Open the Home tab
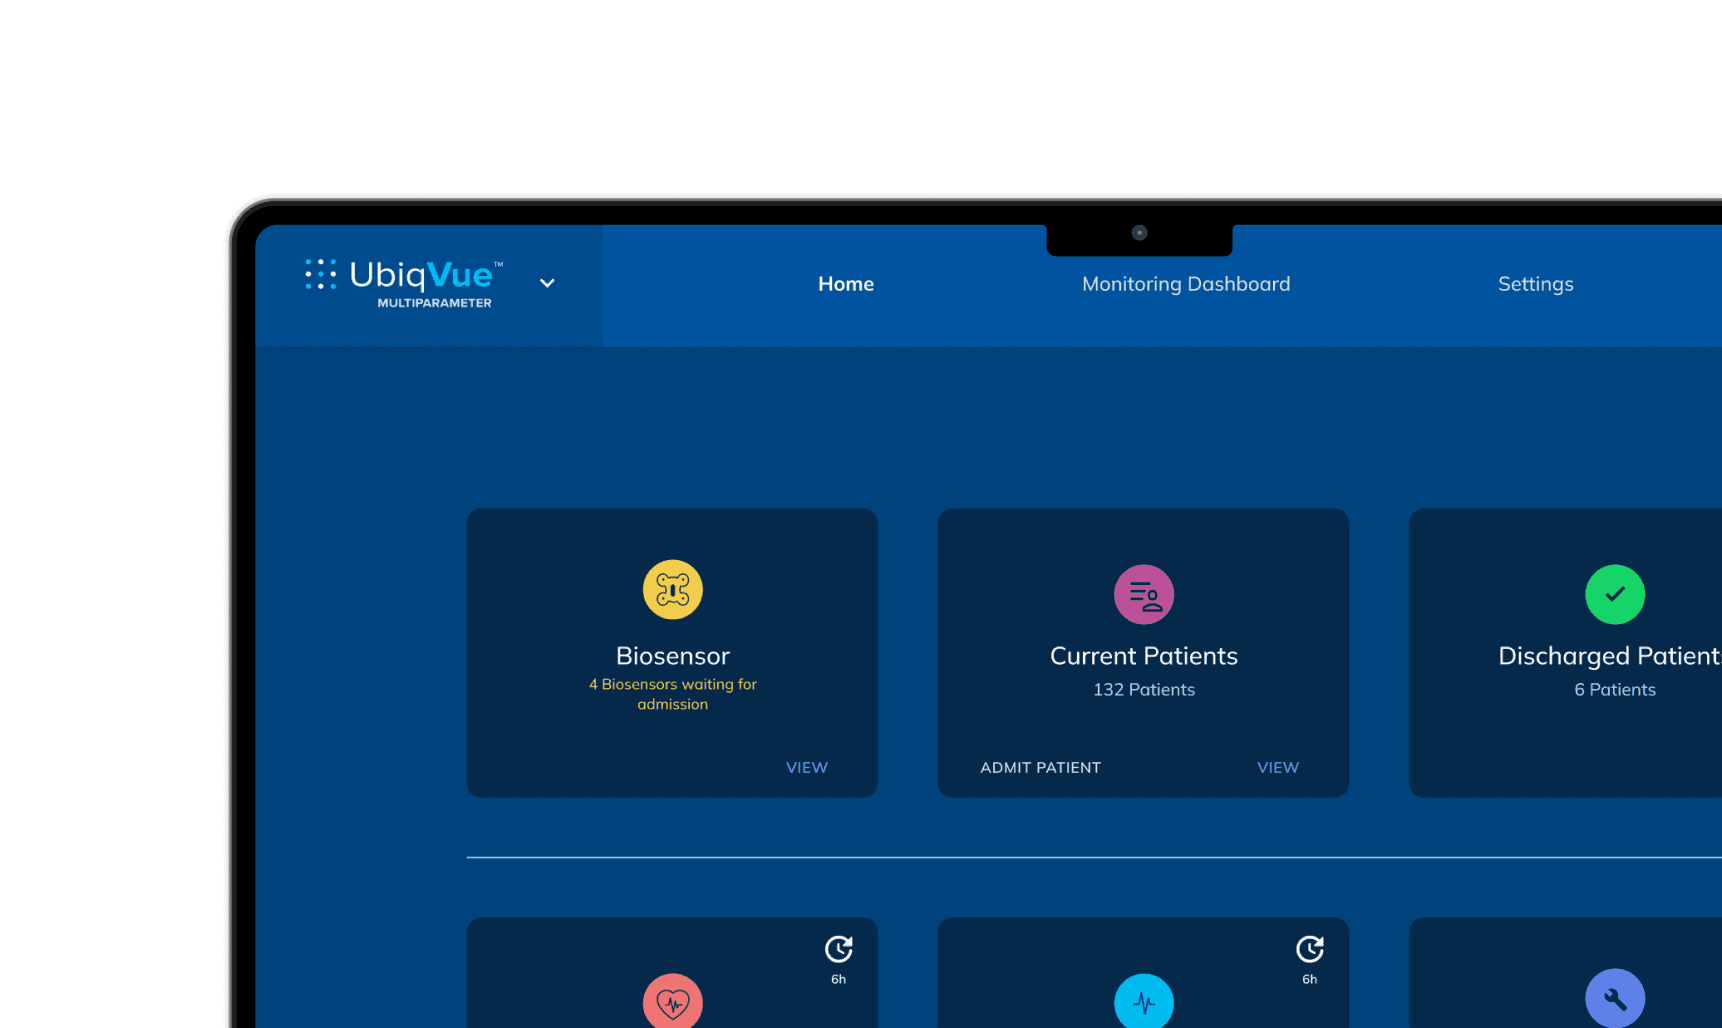This screenshot has height=1028, width=1722. (x=846, y=284)
